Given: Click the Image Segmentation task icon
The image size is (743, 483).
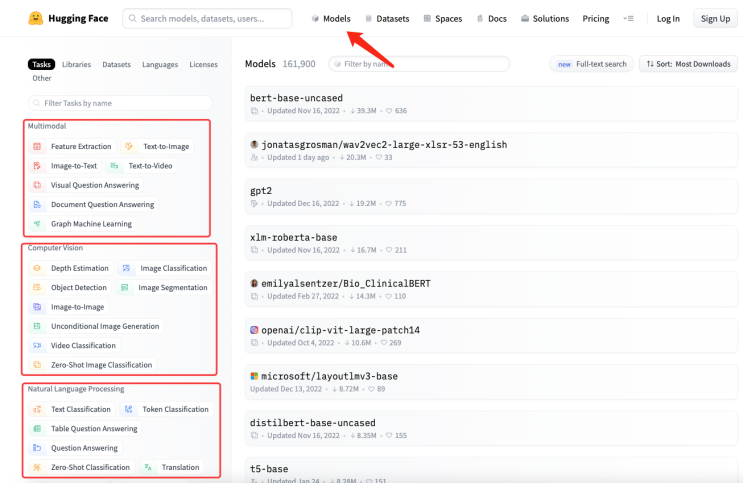Looking at the screenshot, I should 125,288.
